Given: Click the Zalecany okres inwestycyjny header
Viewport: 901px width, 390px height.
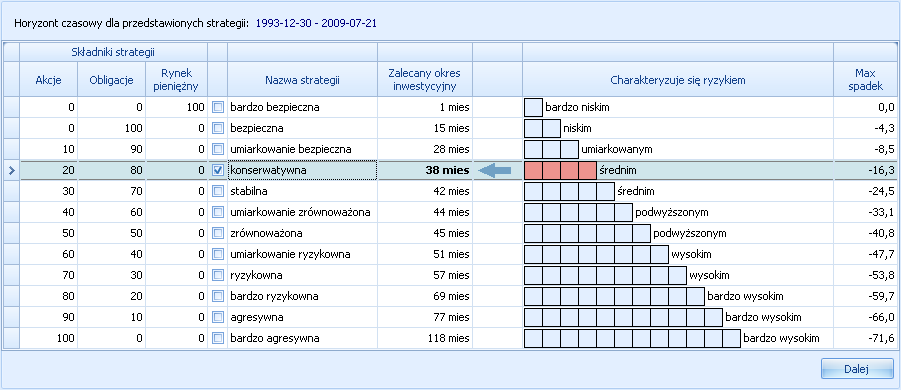Looking at the screenshot, I should (x=425, y=80).
